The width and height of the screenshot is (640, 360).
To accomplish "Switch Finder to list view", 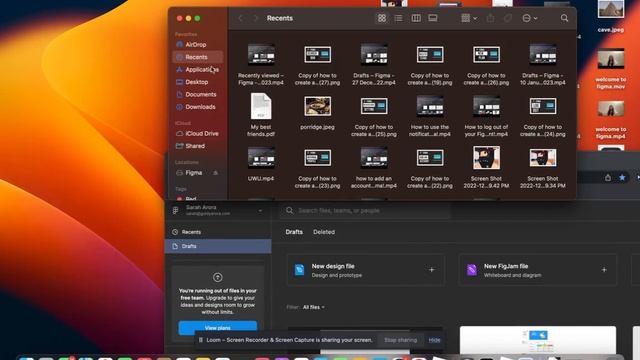I will point(398,18).
